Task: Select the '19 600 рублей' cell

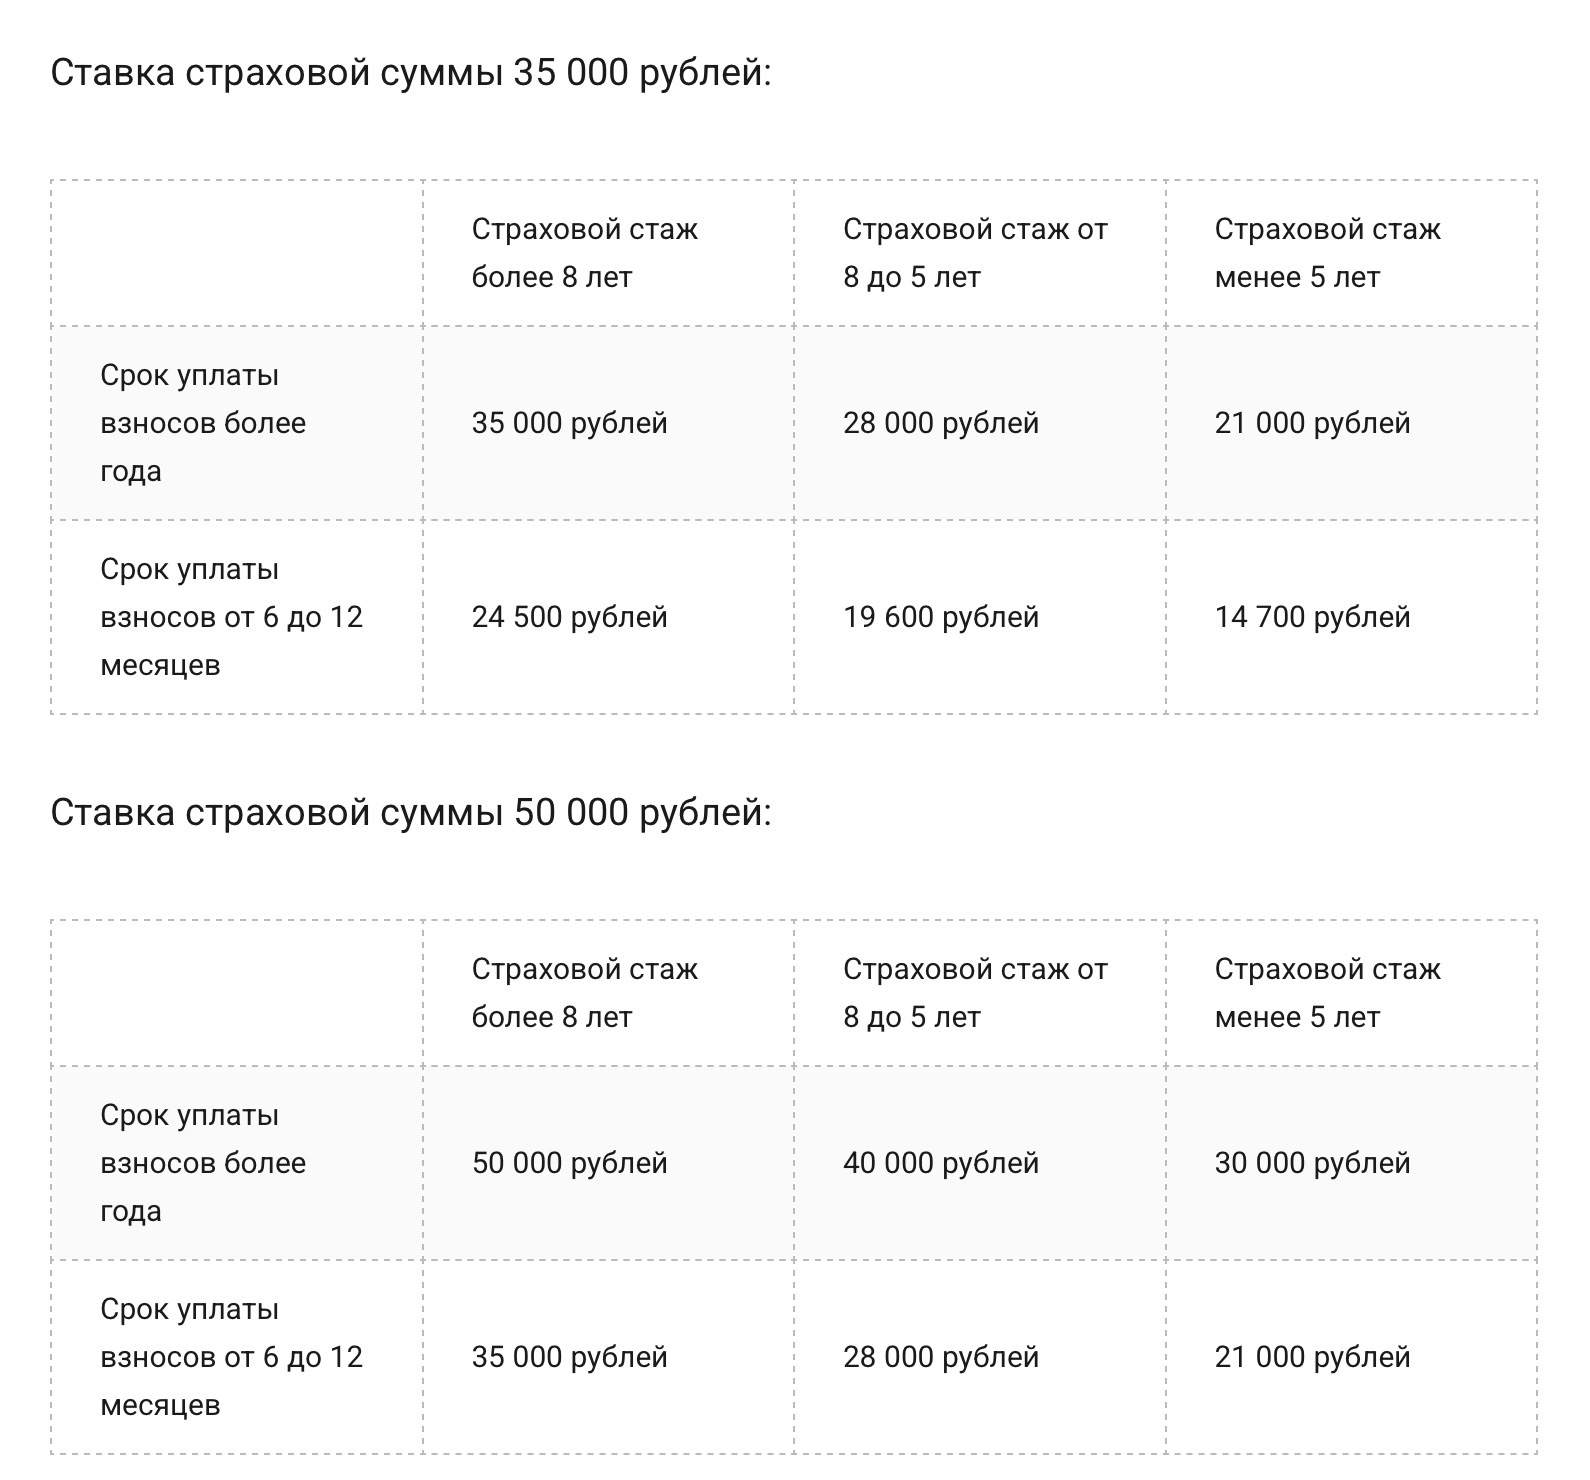Action: point(940,617)
